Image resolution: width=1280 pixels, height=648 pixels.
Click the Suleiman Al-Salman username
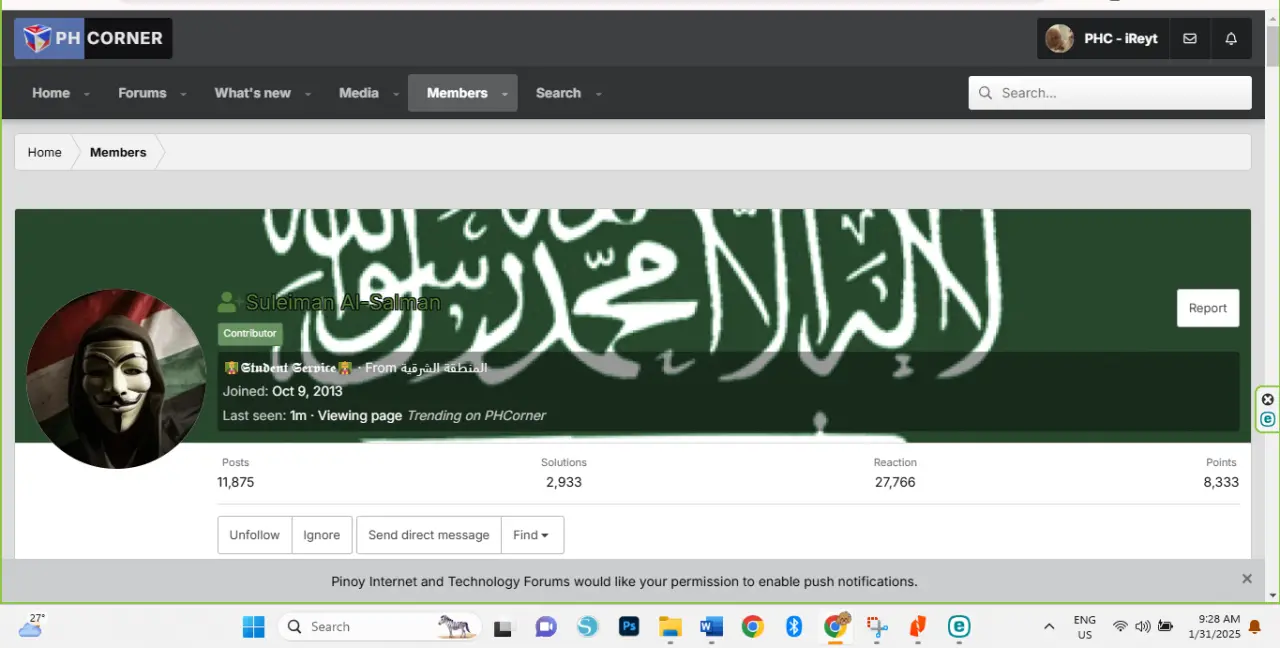pos(343,302)
